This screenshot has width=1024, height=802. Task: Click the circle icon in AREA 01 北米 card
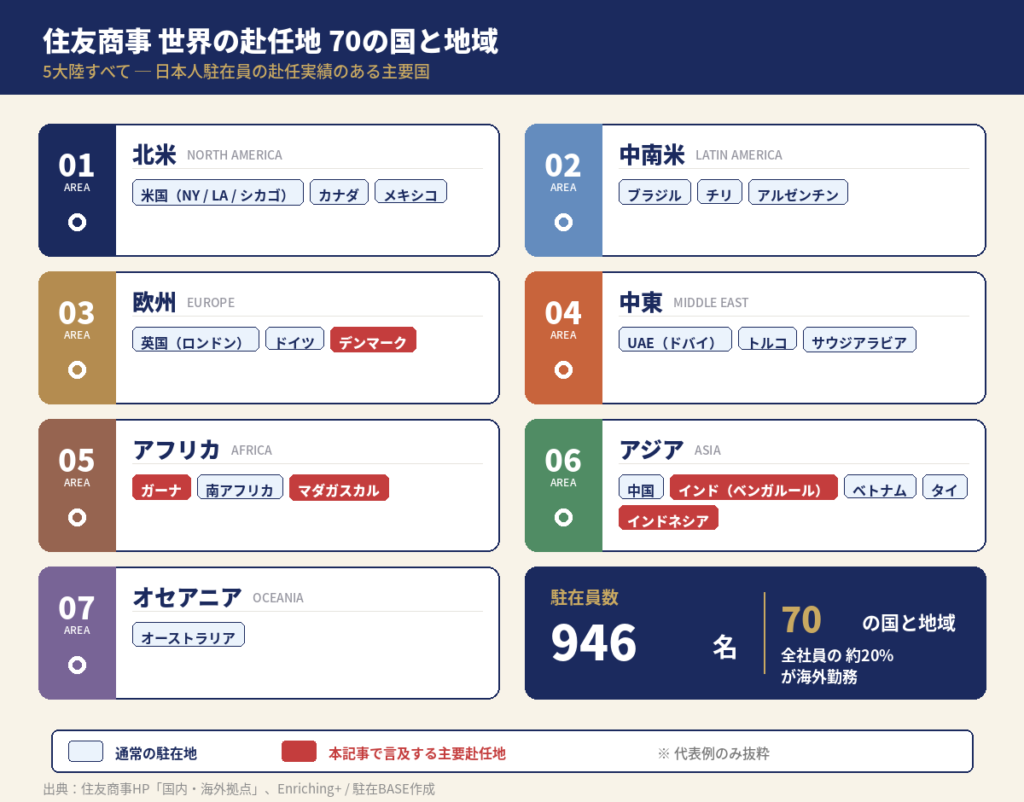tap(77, 224)
